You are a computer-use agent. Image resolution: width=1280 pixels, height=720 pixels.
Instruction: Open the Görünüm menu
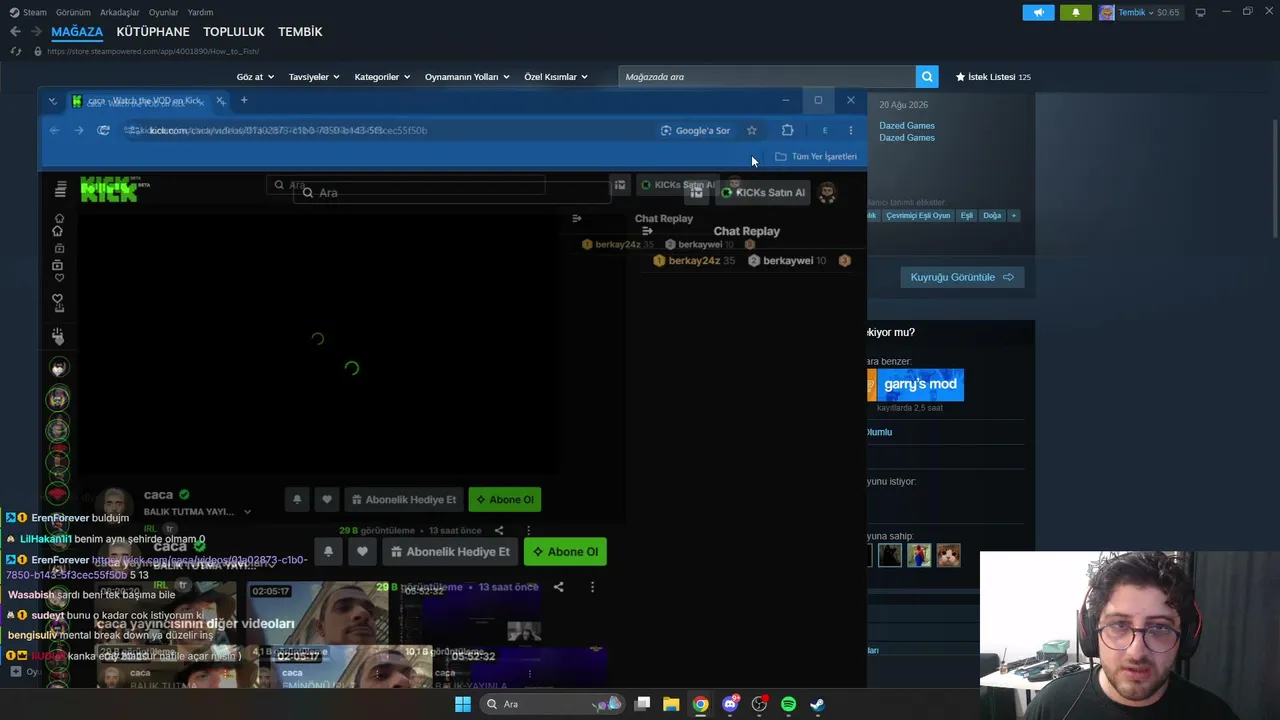pos(73,12)
